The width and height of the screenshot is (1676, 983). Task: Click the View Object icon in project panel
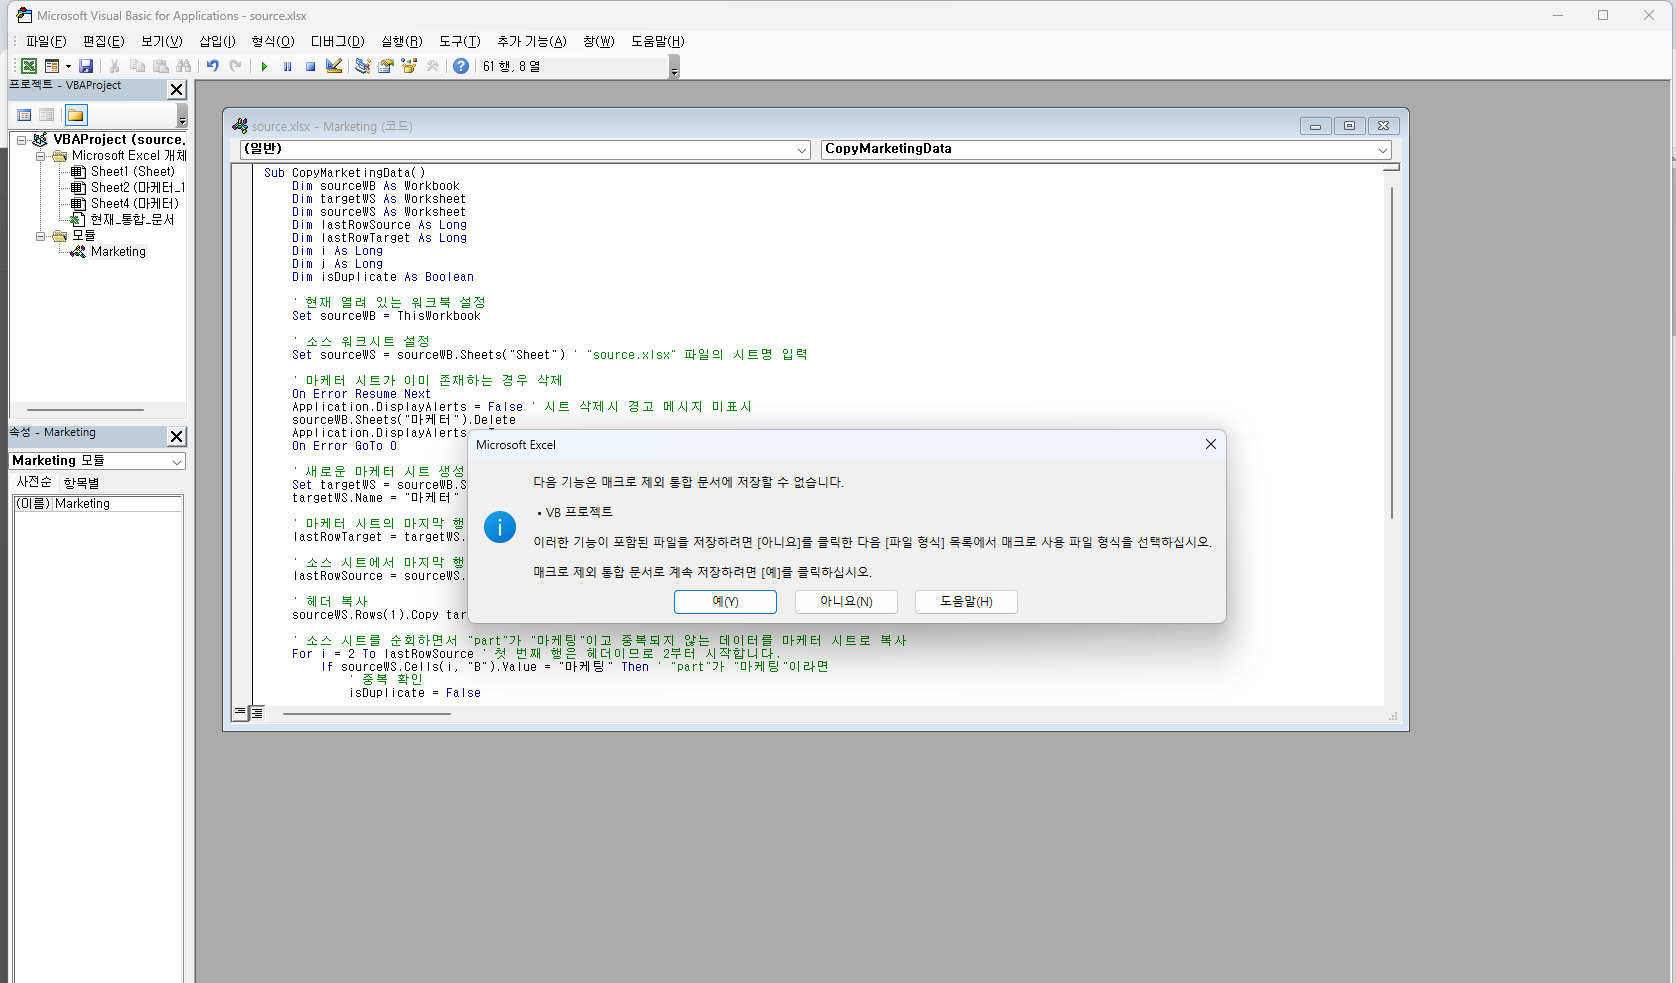coord(47,115)
